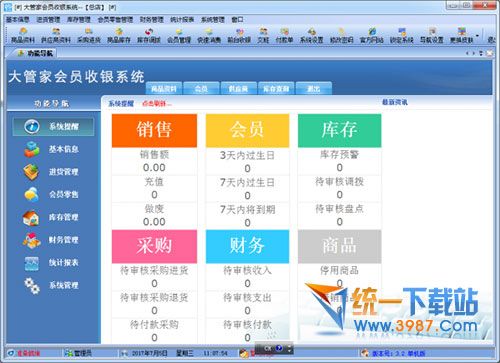Click the gray 商品 tile
500x363 pixels.
coord(339,246)
